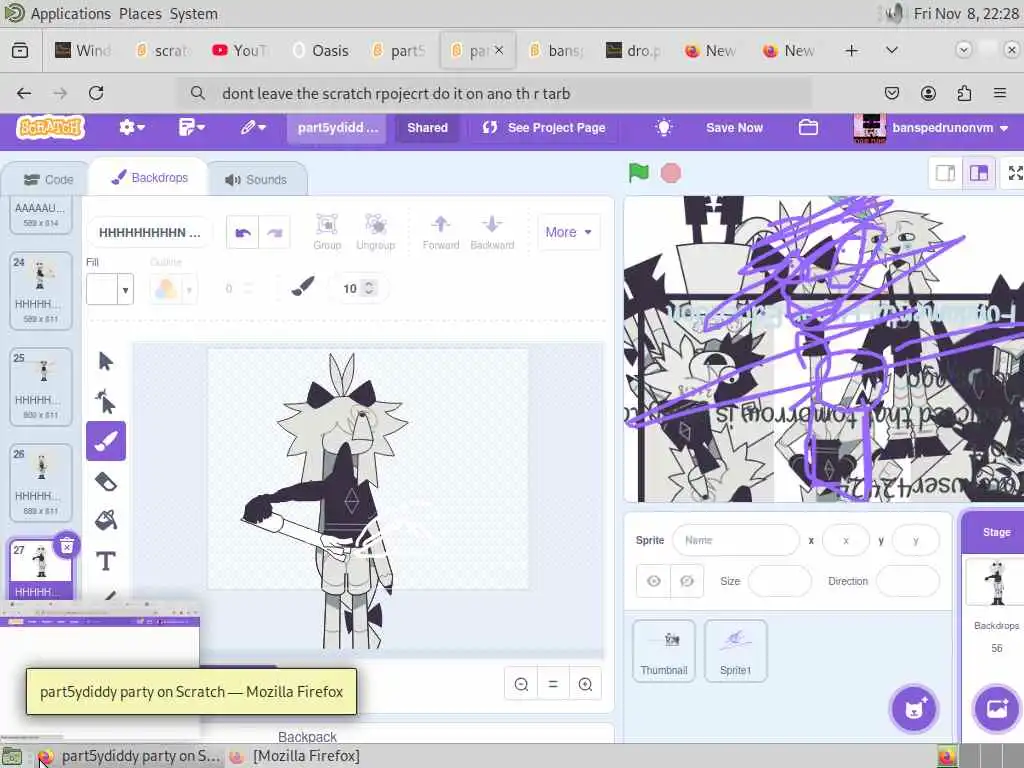Viewport: 1024px width, 768px height.
Task: Open the Applications menu
Action: pos(71,14)
